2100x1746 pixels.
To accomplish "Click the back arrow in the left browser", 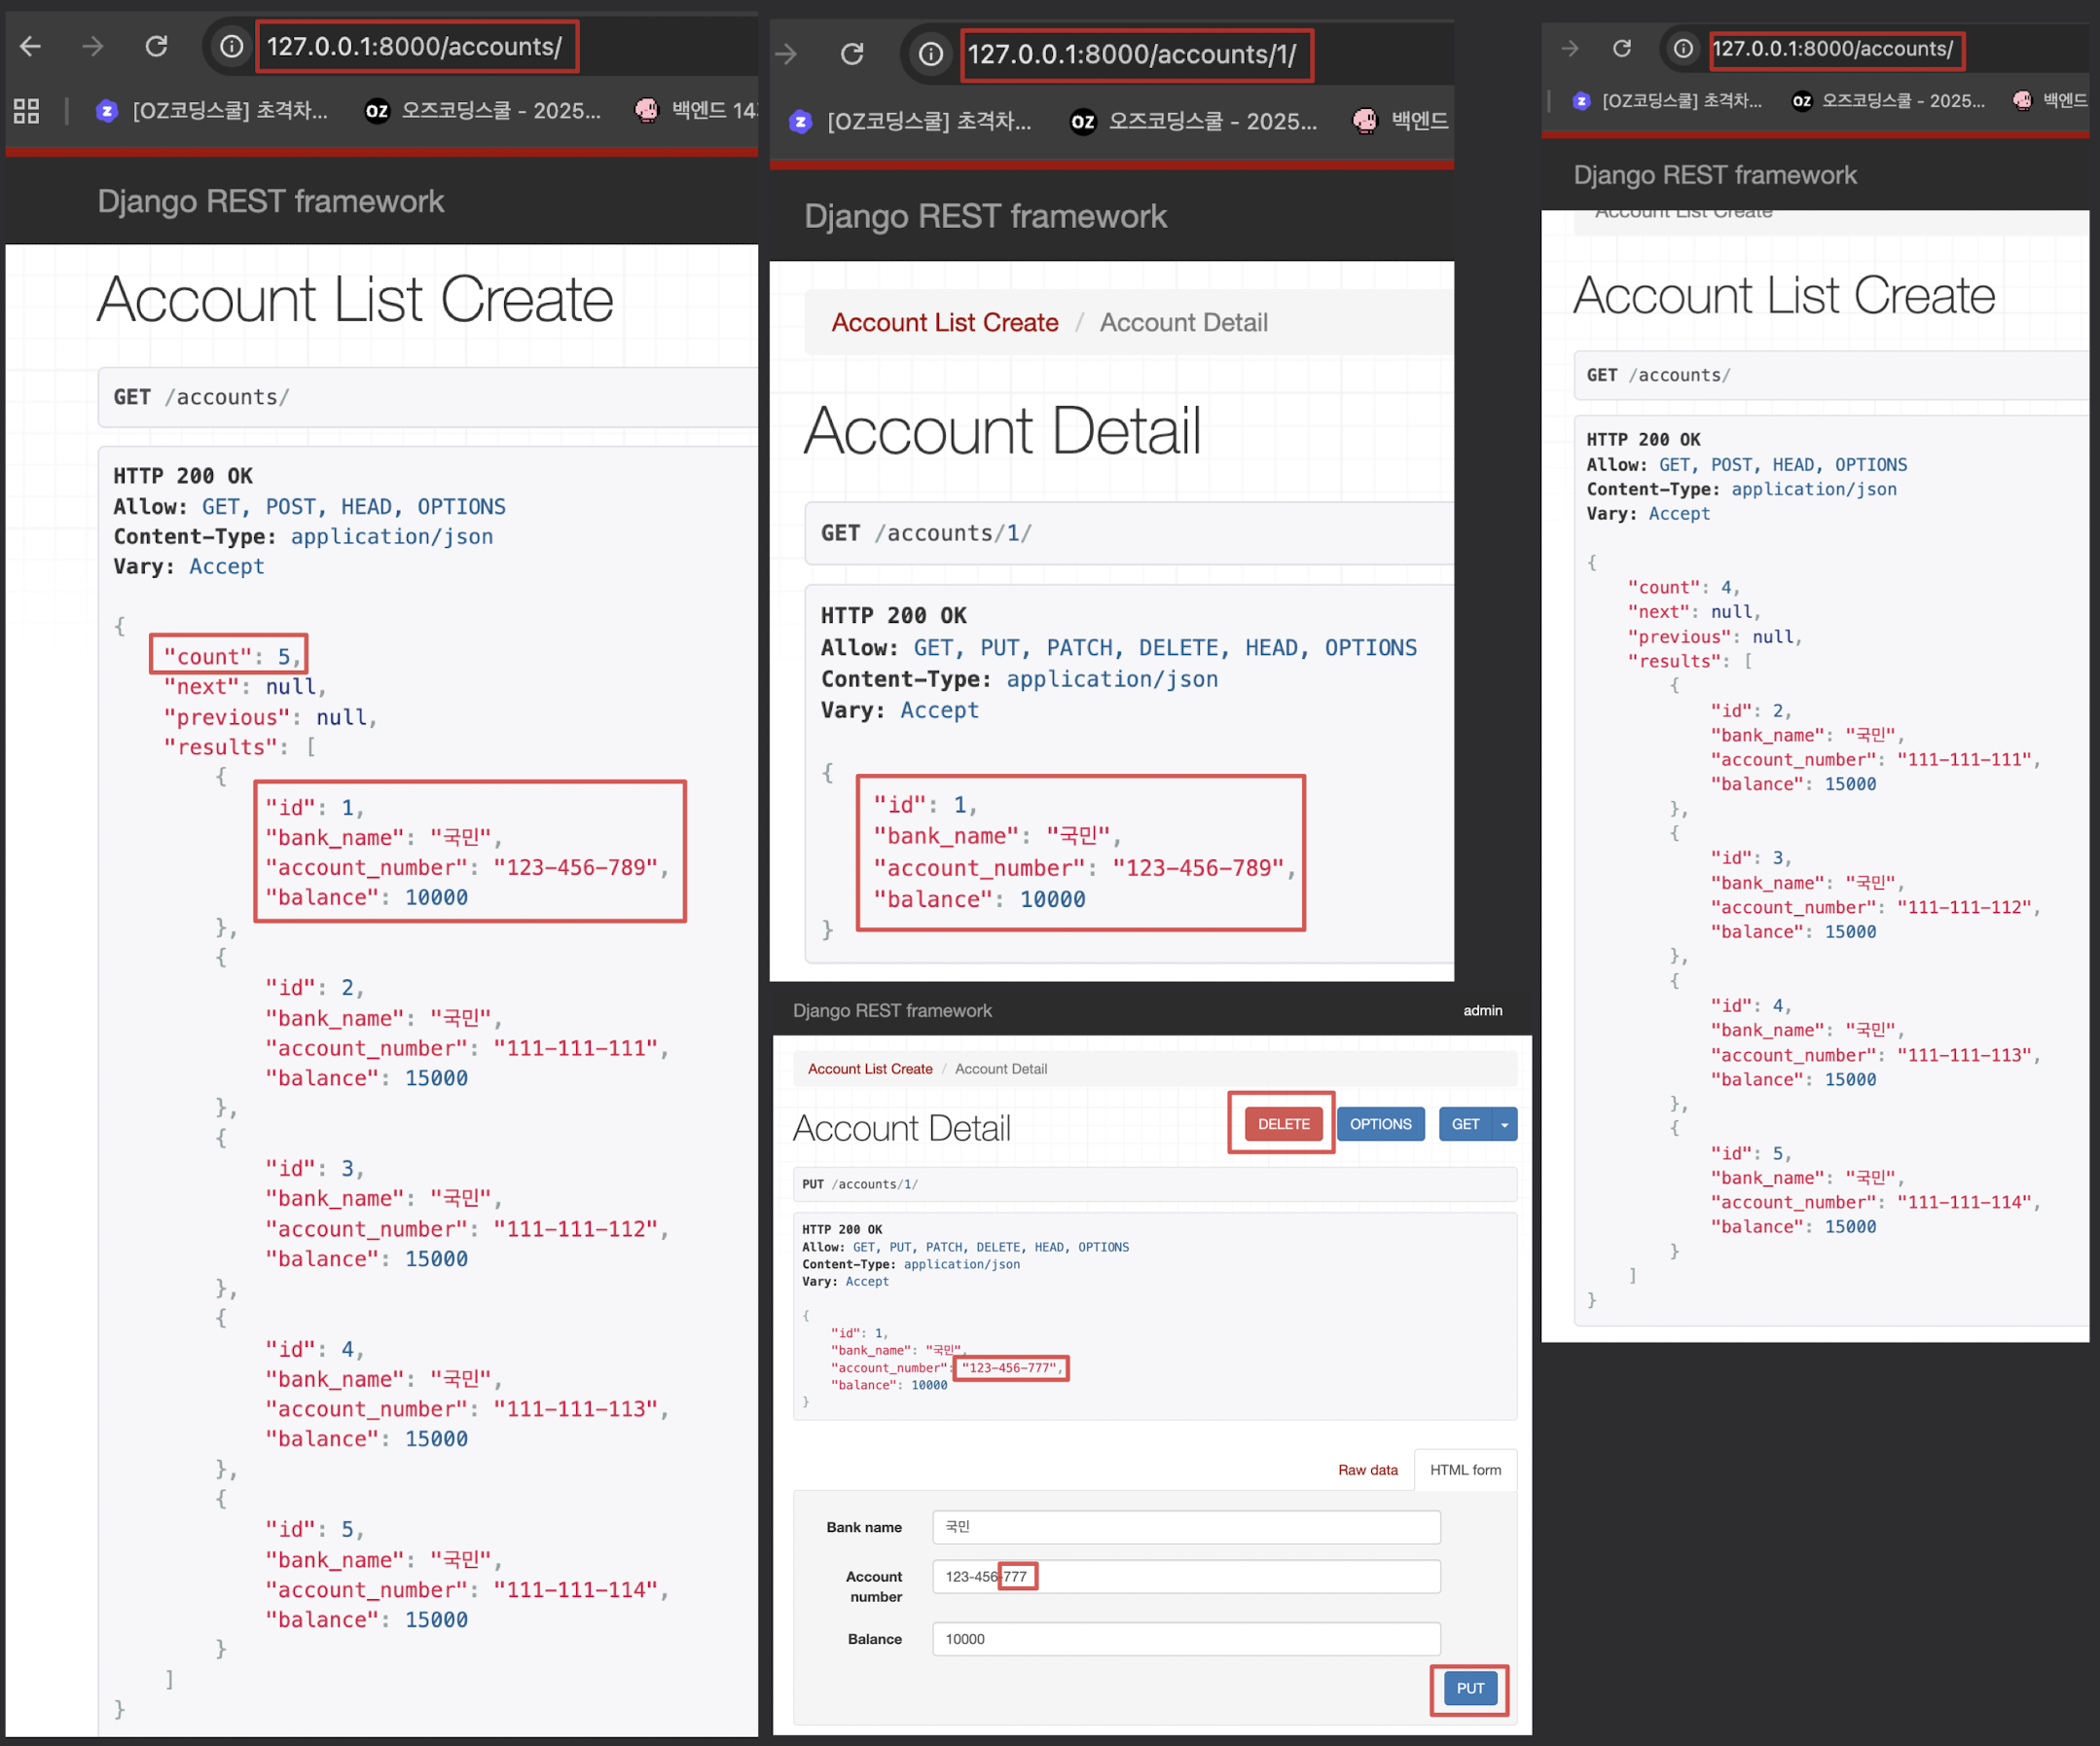I will [30, 46].
